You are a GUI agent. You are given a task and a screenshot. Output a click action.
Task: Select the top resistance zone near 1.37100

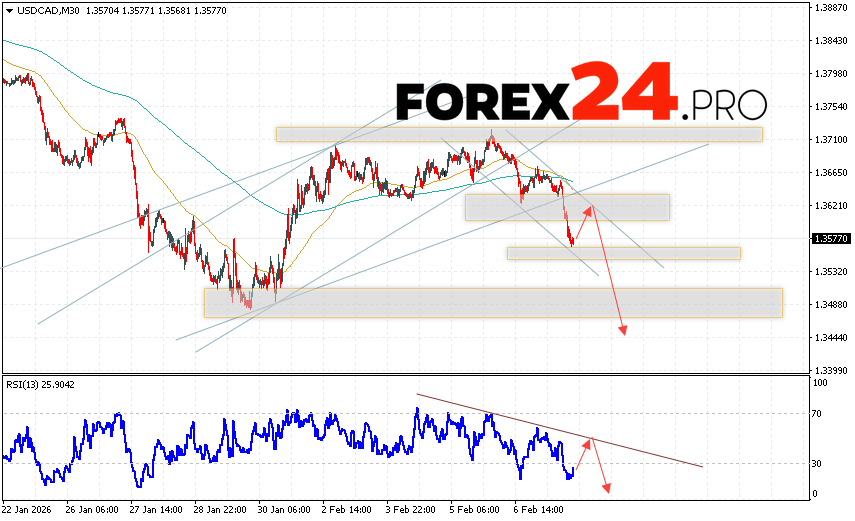[x=518, y=134]
